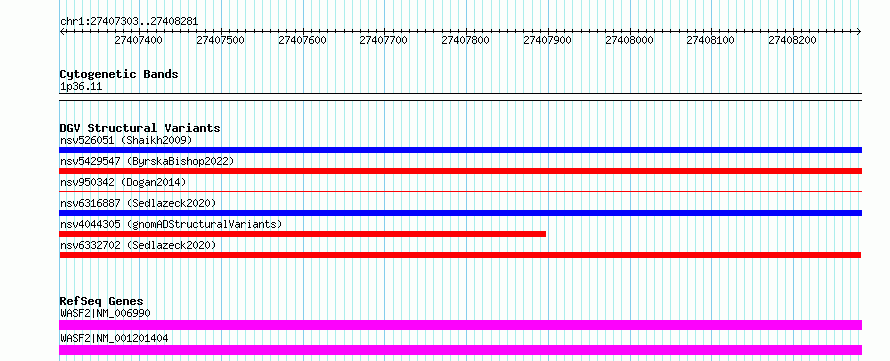Click ruler tick label 27407400
Viewport: 890px width, 361px height.
coord(138,40)
